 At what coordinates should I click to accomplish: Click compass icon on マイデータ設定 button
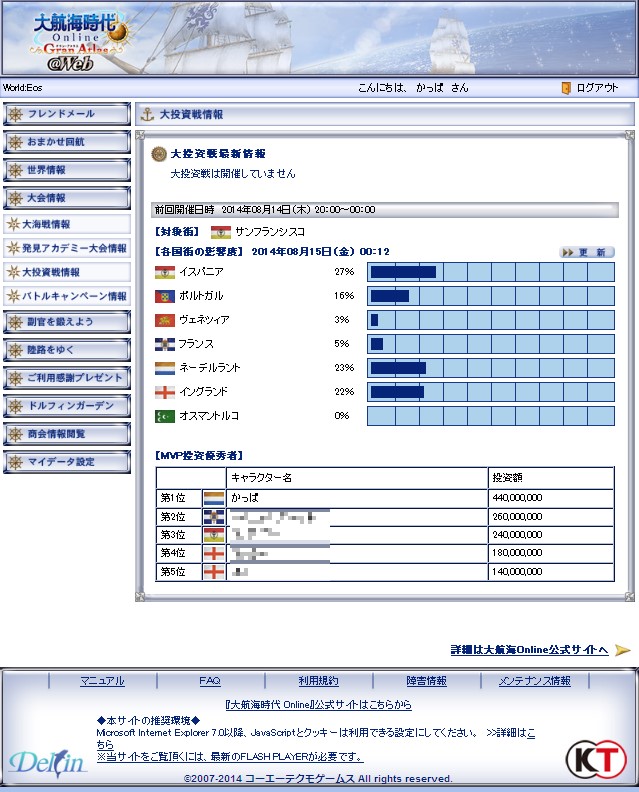click(x=15, y=462)
